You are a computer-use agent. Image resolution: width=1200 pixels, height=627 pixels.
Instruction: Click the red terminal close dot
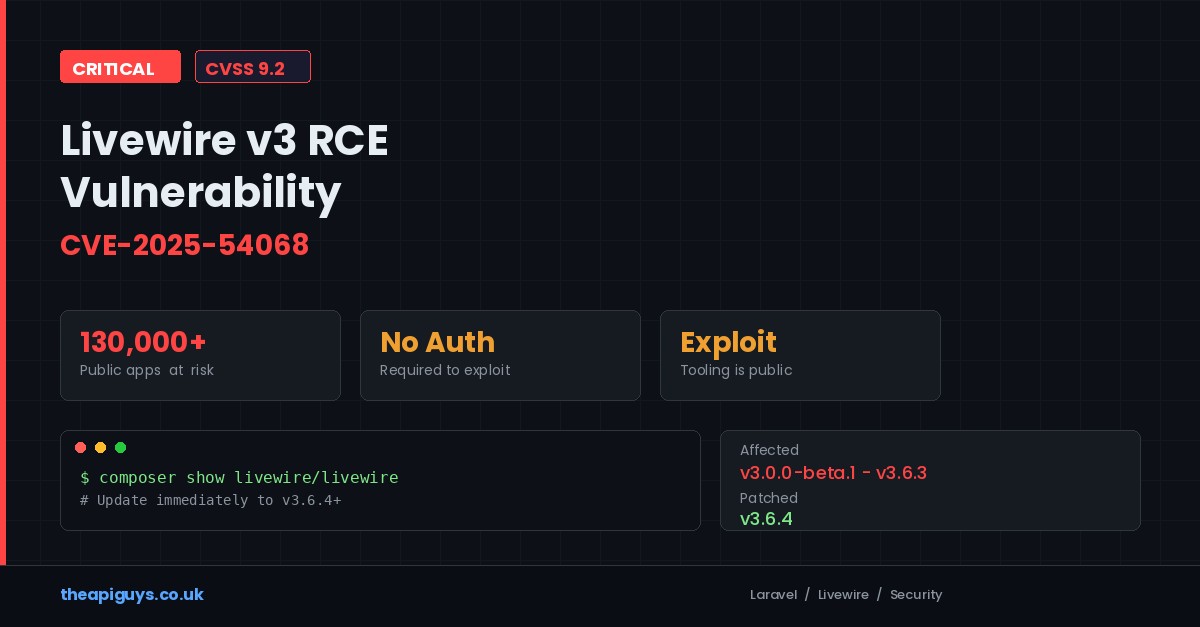[80, 447]
